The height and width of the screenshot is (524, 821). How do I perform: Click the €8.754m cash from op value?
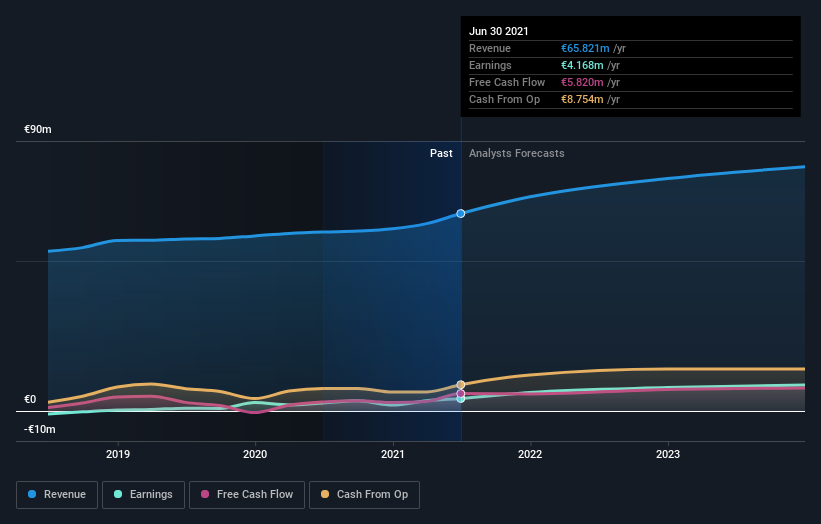pyautogui.click(x=582, y=99)
